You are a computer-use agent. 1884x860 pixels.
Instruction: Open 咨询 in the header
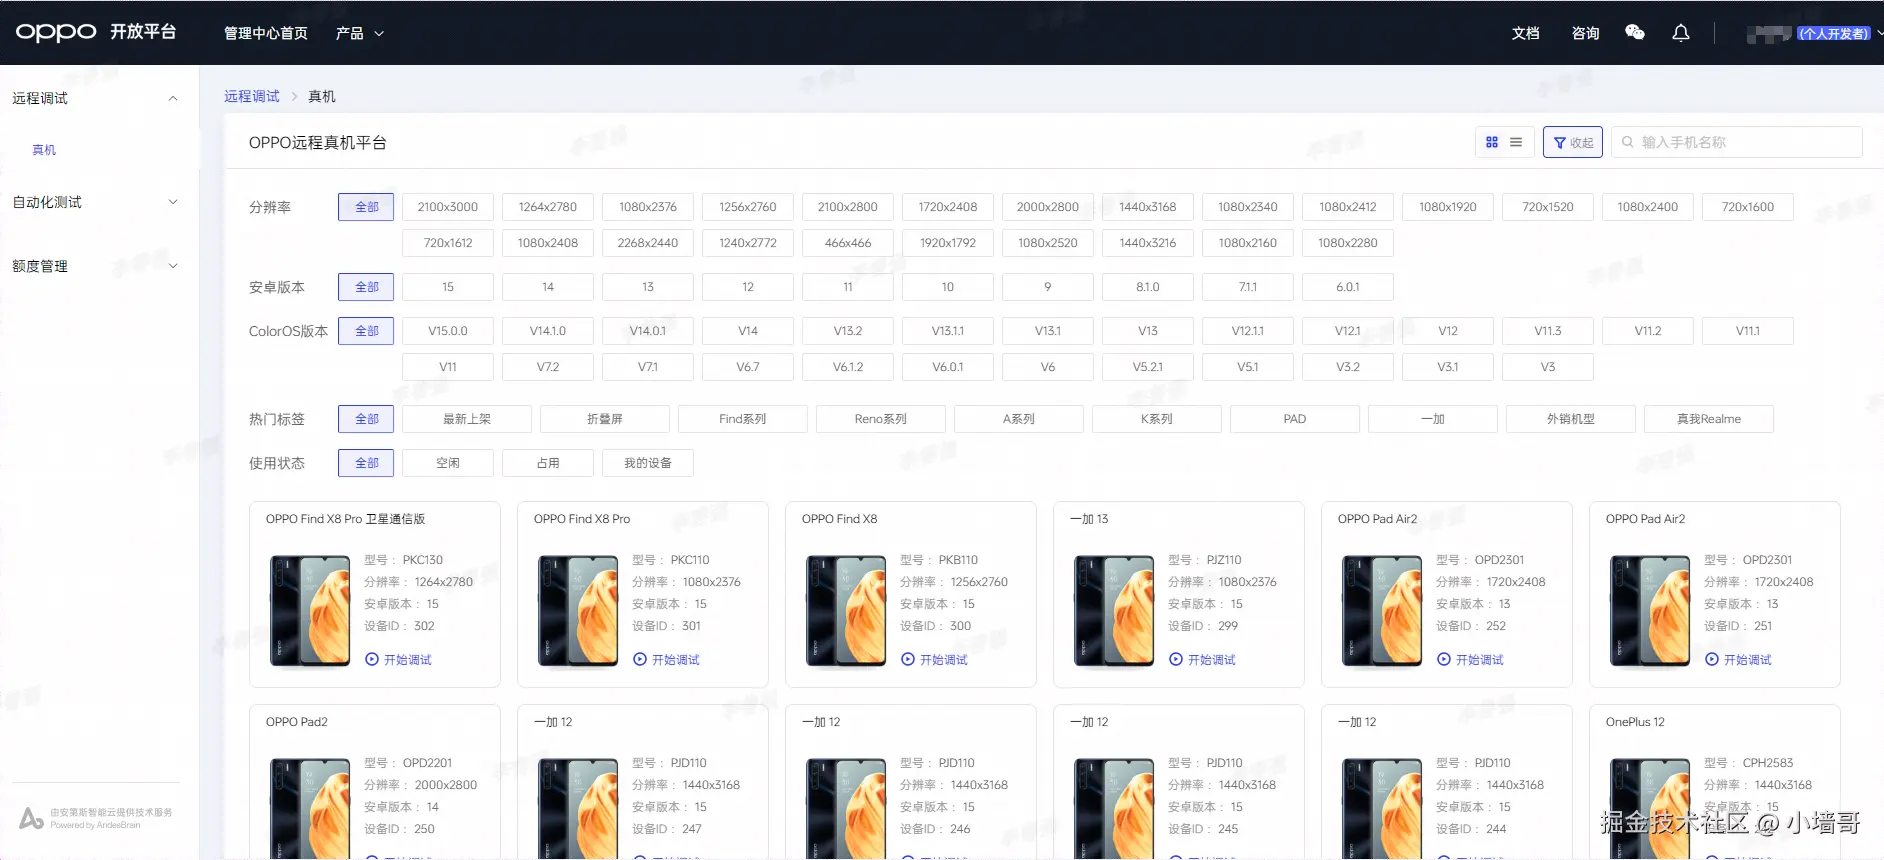(1586, 33)
